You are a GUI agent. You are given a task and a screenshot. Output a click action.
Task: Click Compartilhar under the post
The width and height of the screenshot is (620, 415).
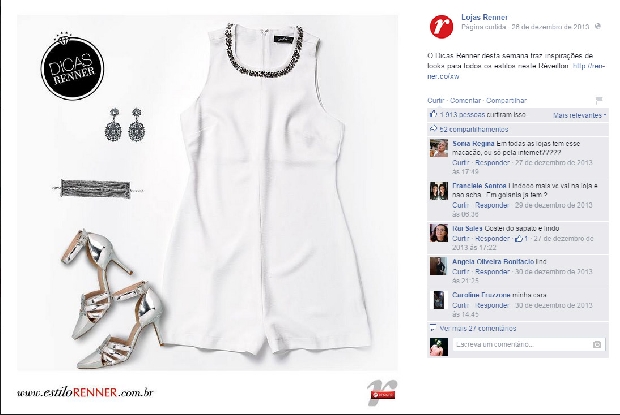507,100
